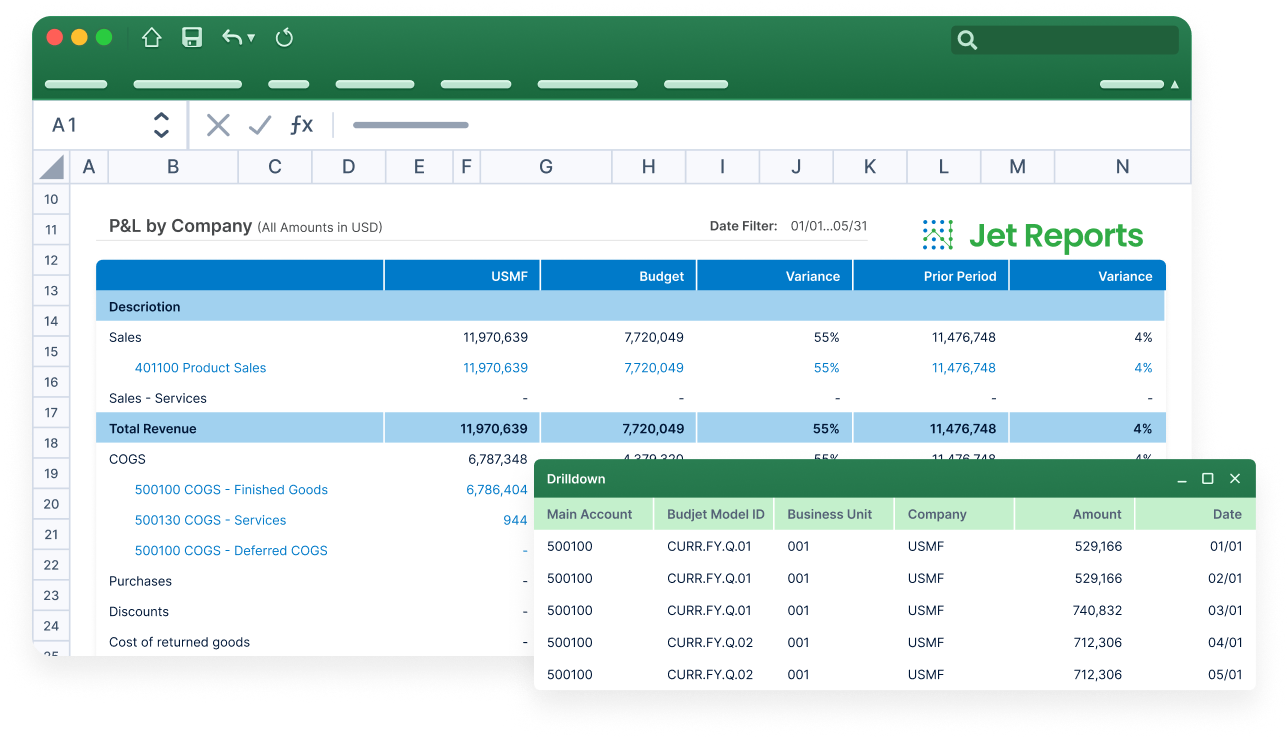Click the Amount column header in the Drilldown
Viewport: 1288px width, 739px height.
coord(1097,513)
